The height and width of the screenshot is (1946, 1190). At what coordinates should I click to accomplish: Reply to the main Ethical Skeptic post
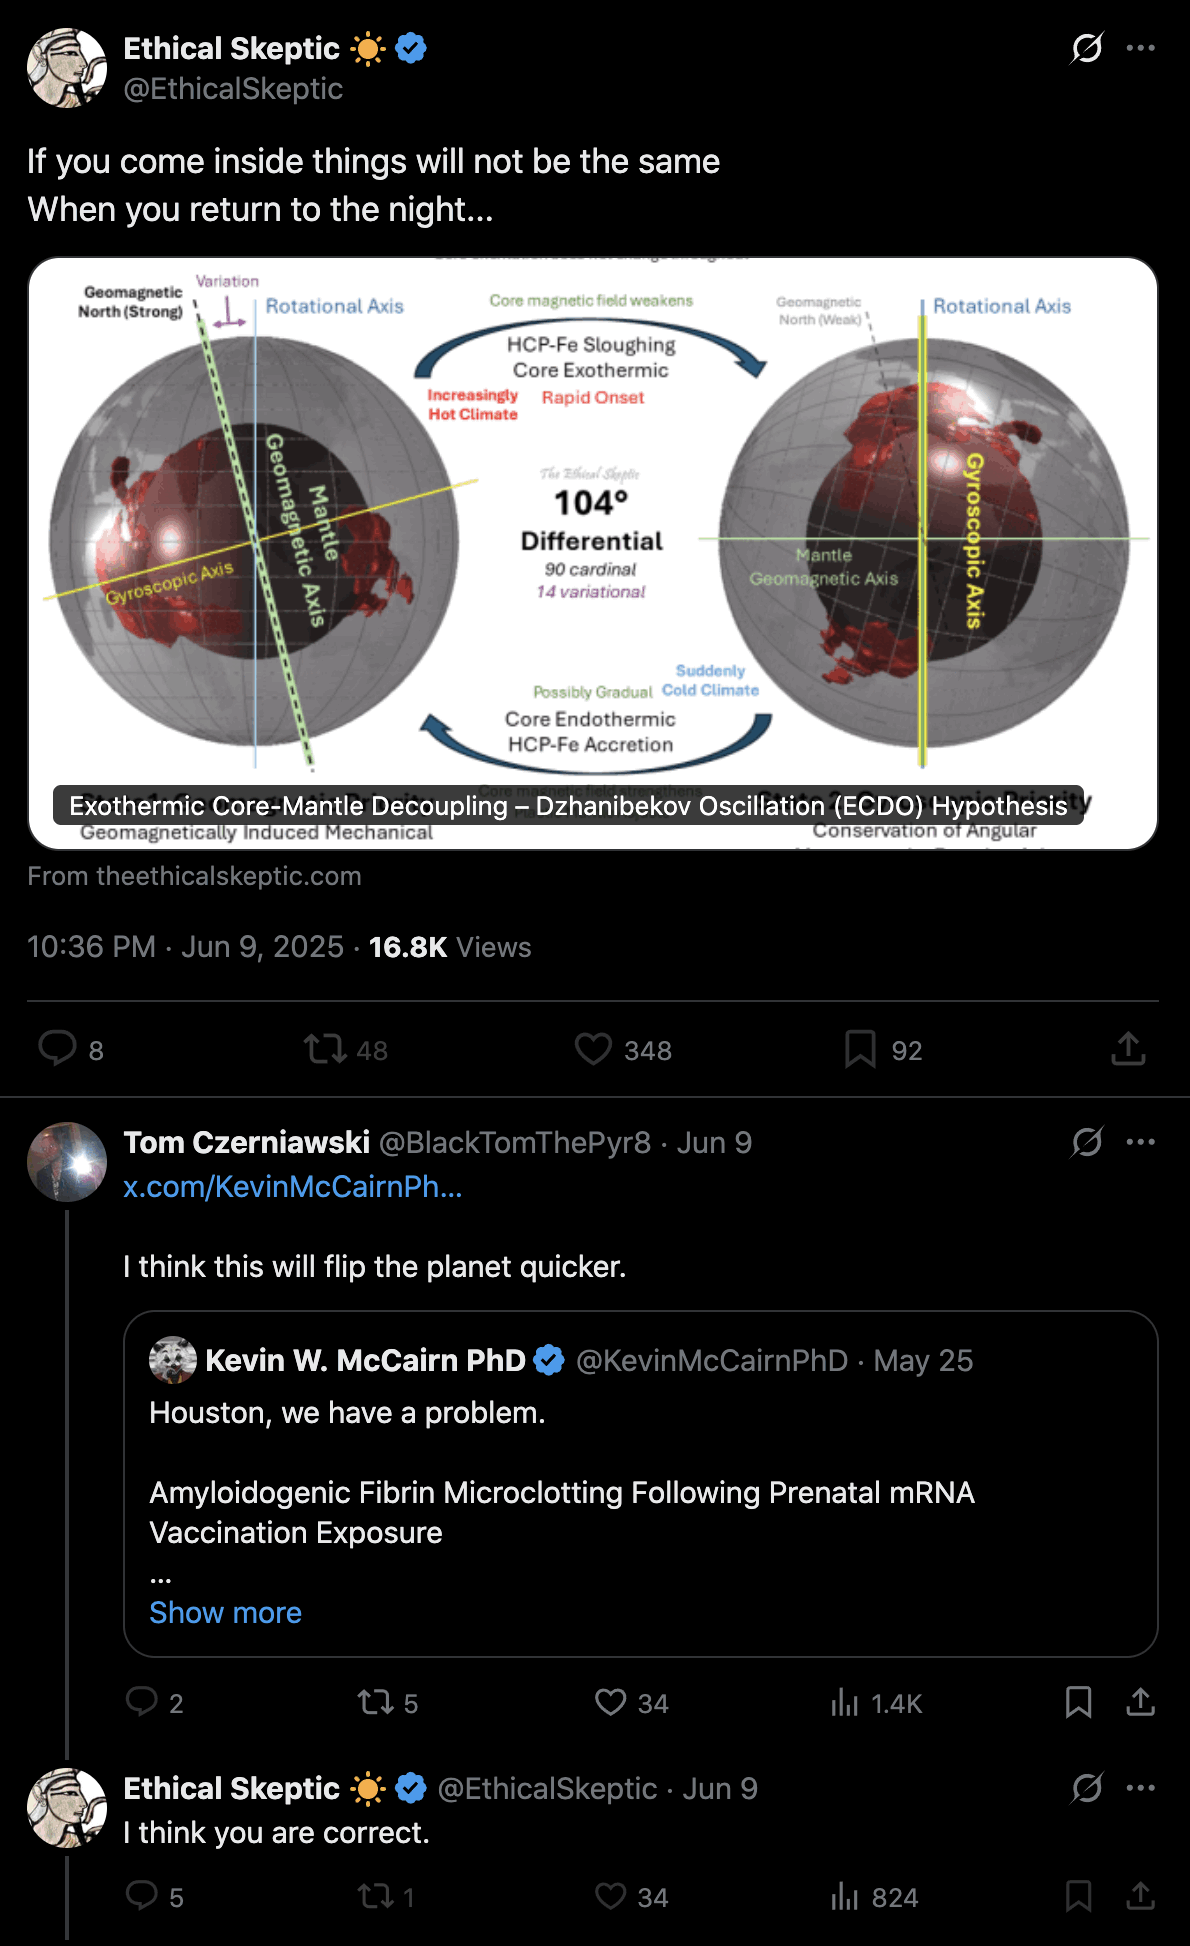58,1049
